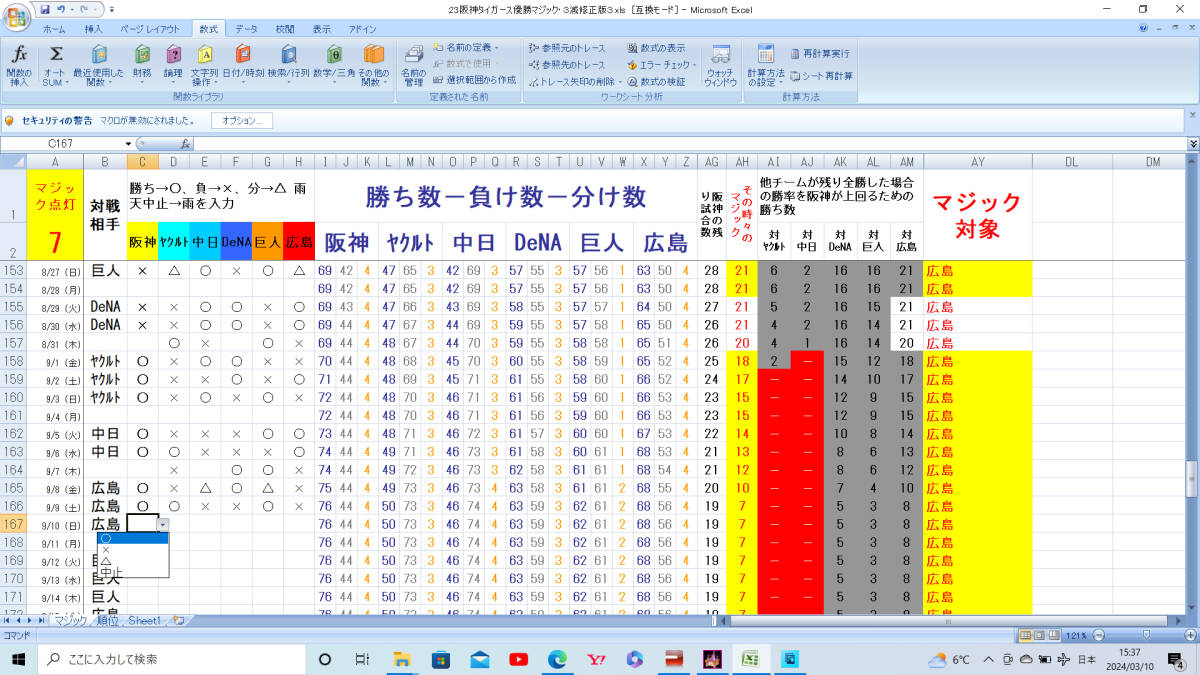
Task: Choose △ in the cell dropdown list
Action: 133,561
